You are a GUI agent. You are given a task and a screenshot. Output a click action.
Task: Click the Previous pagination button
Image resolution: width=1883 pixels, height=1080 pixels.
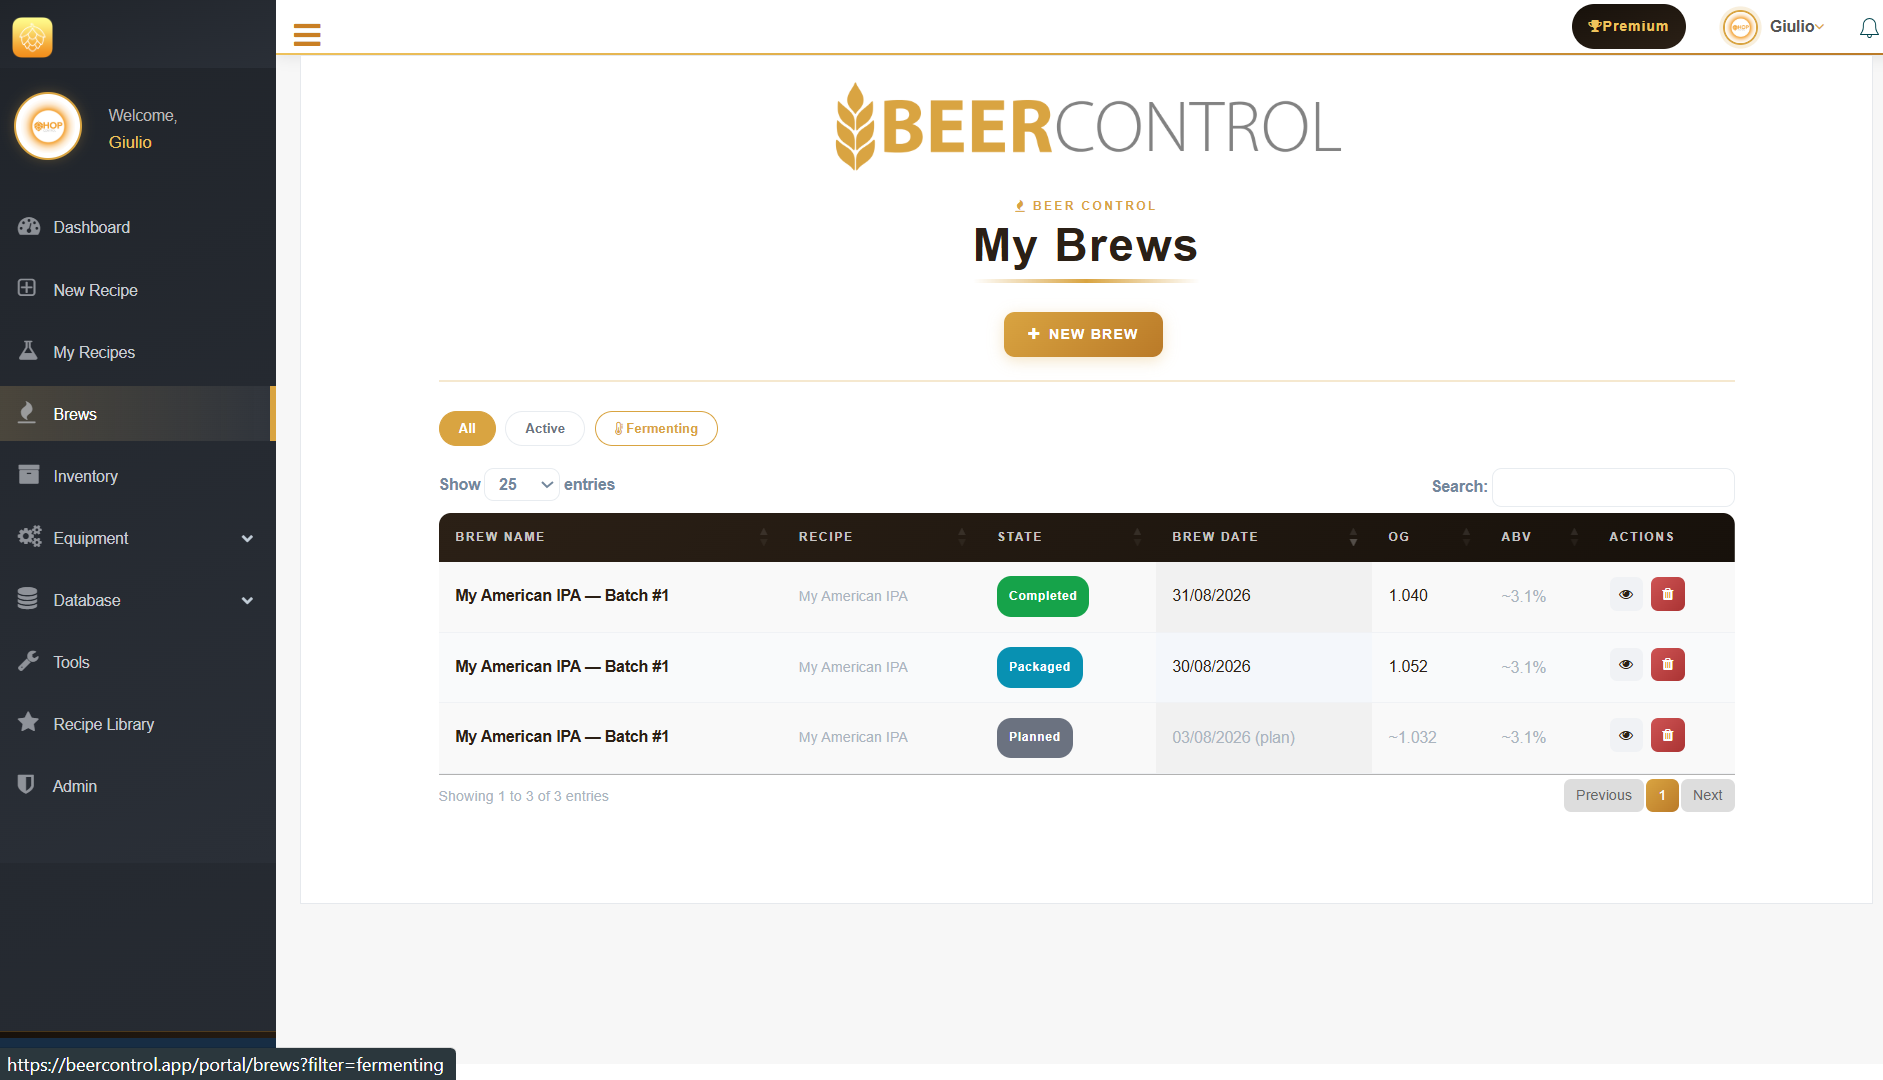(x=1603, y=795)
